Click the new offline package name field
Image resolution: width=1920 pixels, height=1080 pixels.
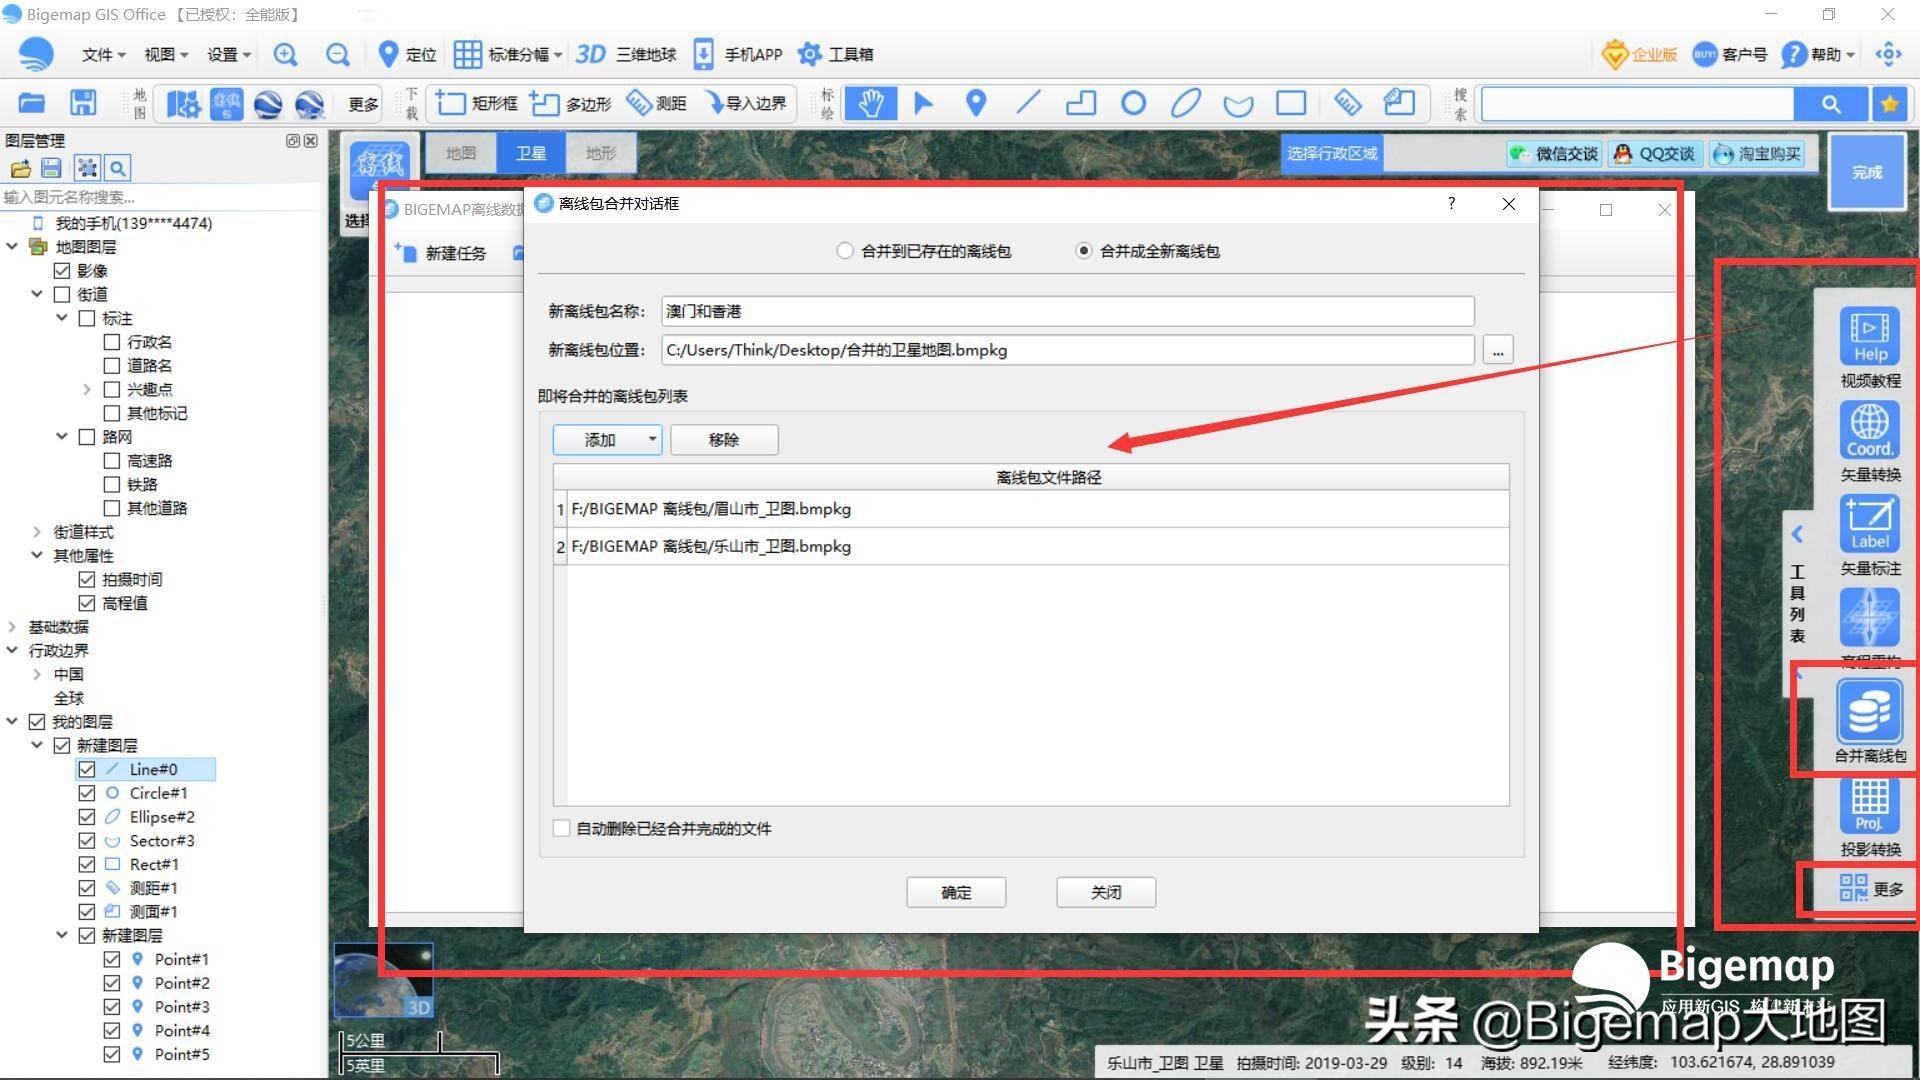1066,311
